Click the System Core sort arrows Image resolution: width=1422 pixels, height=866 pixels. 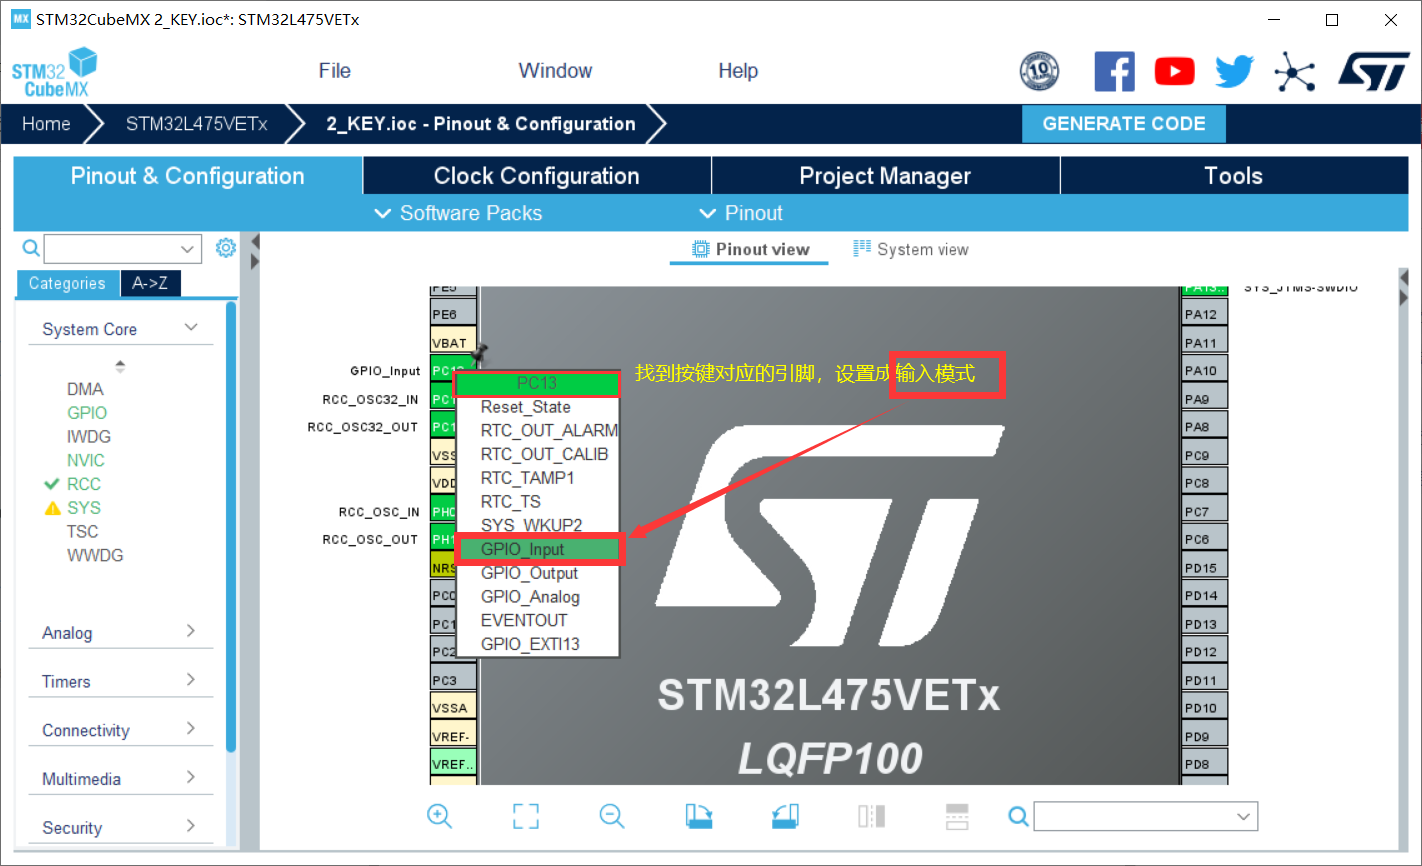(x=120, y=366)
